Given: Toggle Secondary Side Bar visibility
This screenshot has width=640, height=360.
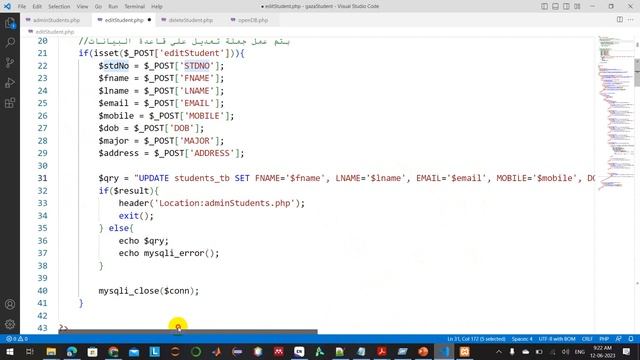Looking at the screenshot, I should tap(566, 6).
